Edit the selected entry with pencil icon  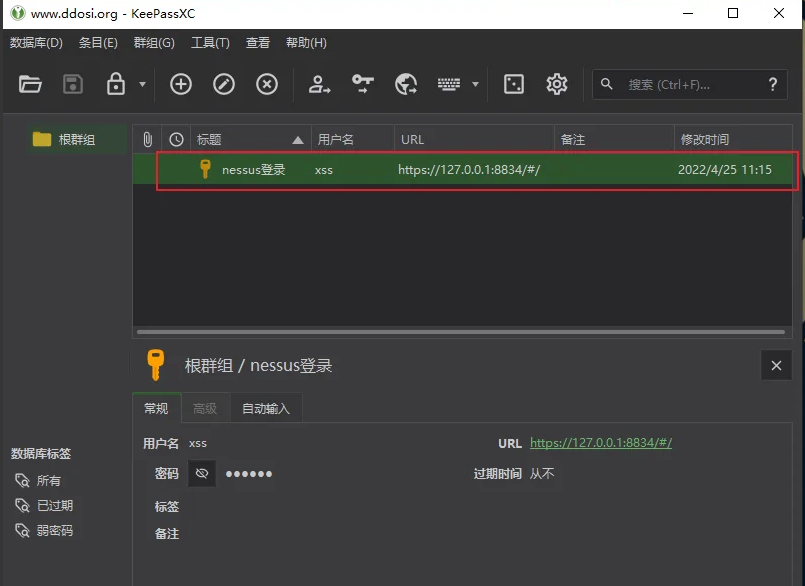coord(224,84)
